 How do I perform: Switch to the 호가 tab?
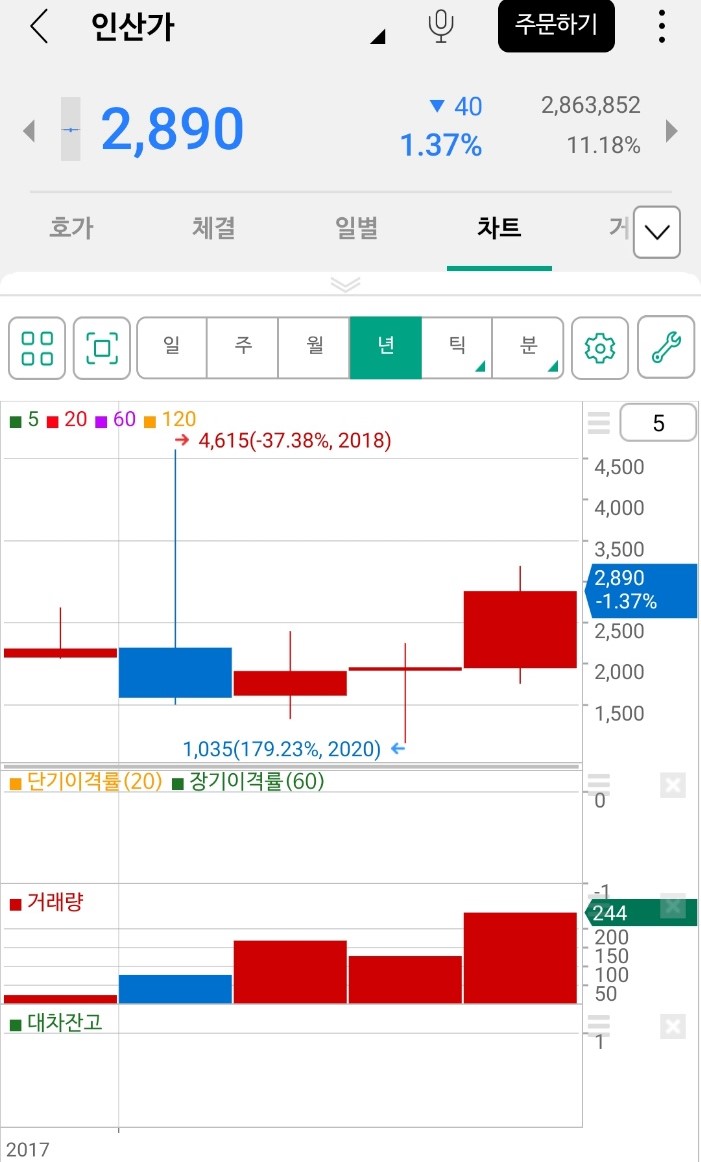pos(71,228)
